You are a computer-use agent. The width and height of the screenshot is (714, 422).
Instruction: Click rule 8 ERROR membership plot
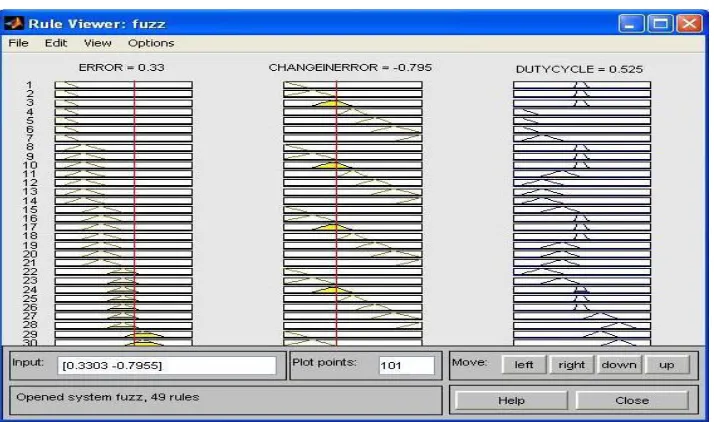(x=123, y=147)
